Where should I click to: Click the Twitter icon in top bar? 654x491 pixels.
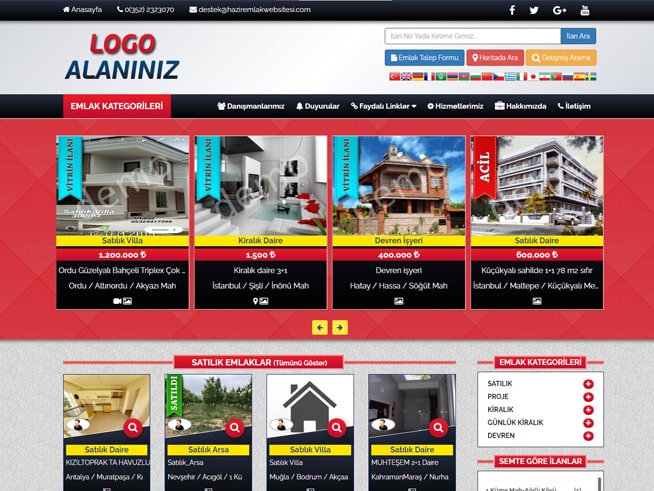534,10
